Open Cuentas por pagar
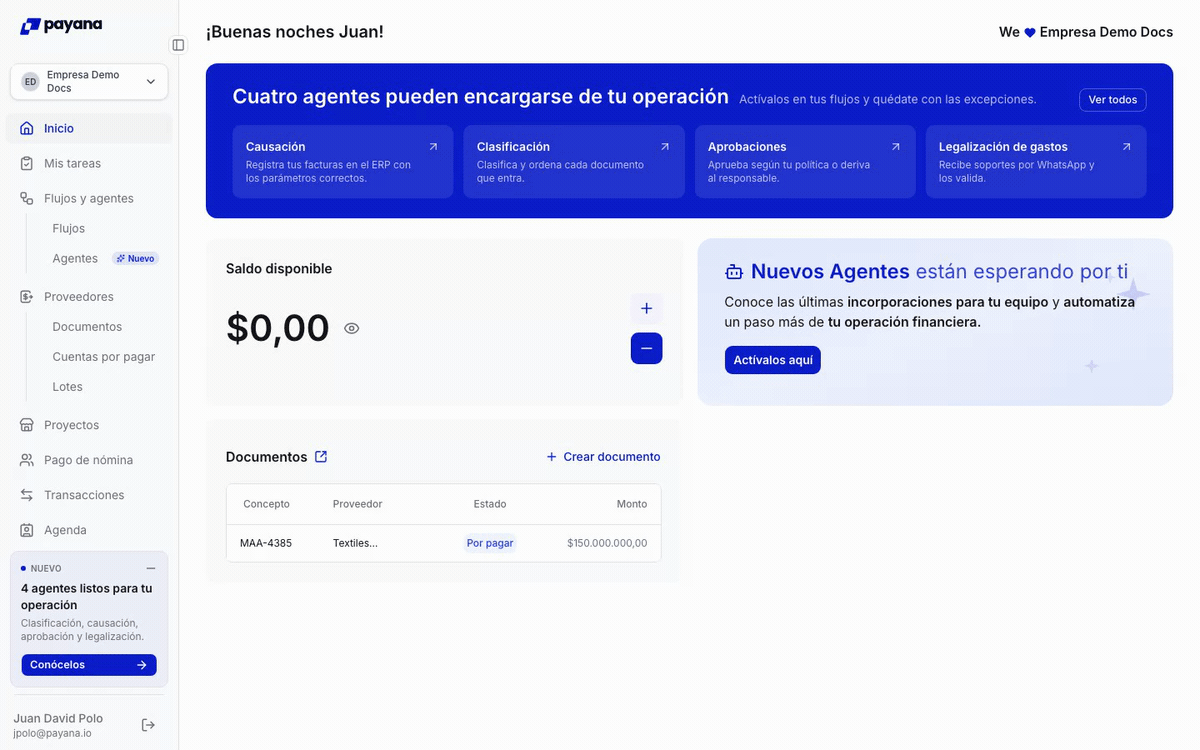This screenshot has width=1200, height=750. (x=104, y=357)
